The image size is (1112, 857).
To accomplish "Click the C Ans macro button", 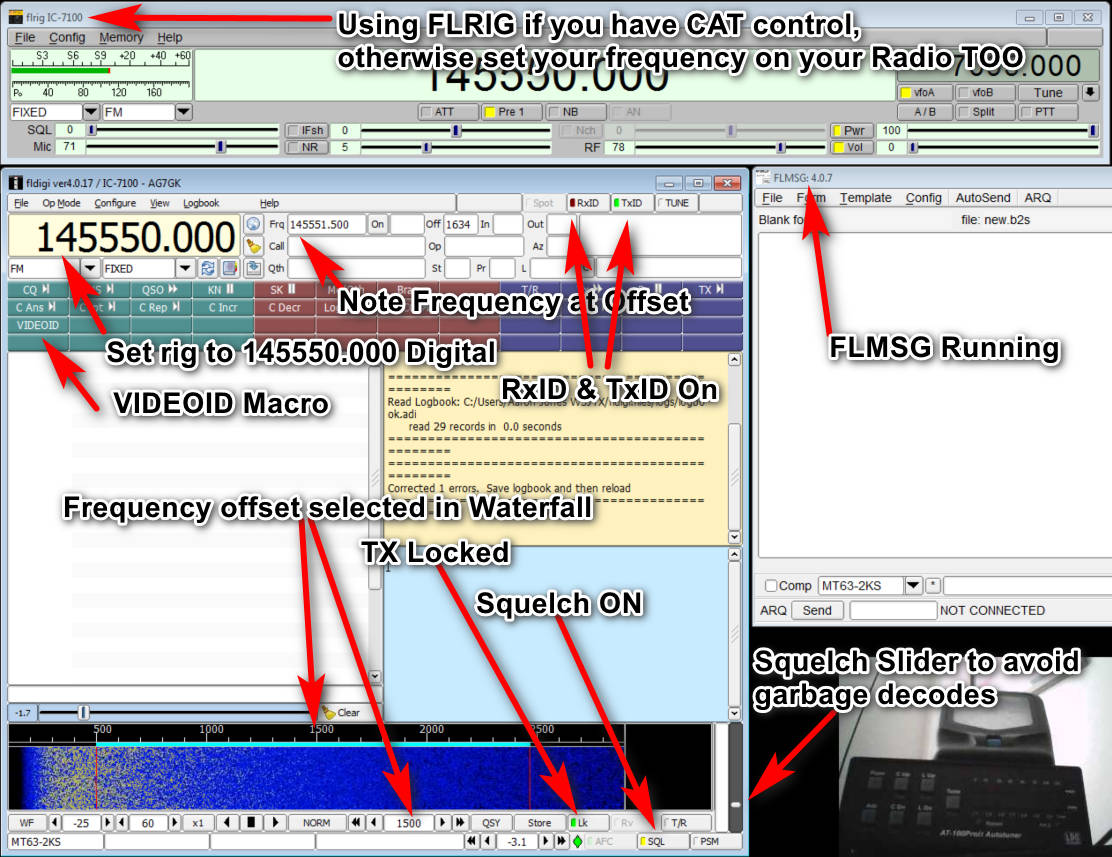I will pyautogui.click(x=38, y=307).
